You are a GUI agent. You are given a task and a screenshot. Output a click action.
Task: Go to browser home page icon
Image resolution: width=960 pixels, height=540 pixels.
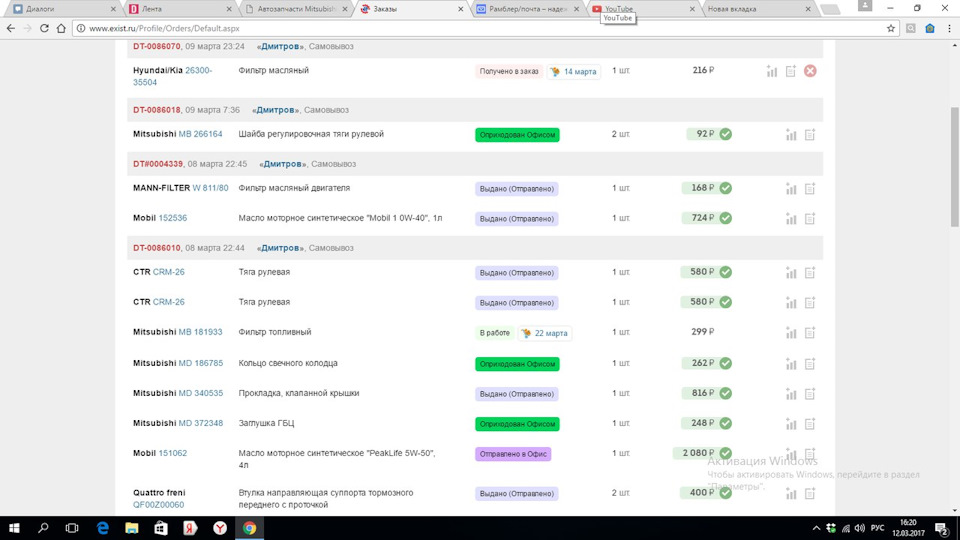click(x=61, y=28)
